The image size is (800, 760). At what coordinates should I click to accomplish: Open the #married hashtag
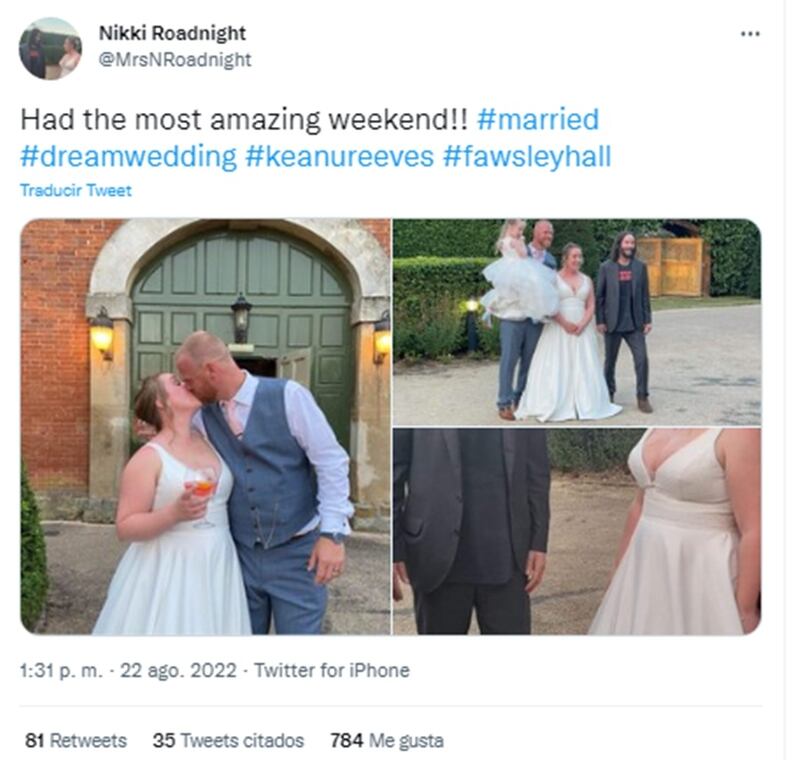(538, 120)
